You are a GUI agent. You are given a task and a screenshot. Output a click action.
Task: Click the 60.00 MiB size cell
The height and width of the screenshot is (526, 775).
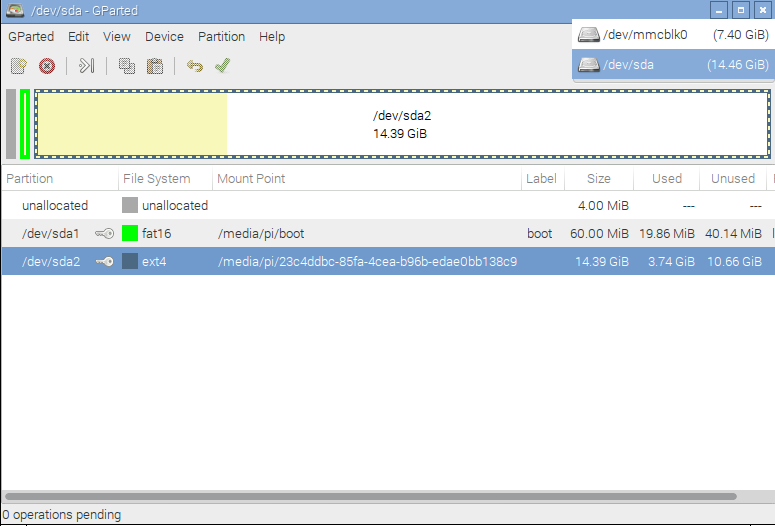coord(600,233)
